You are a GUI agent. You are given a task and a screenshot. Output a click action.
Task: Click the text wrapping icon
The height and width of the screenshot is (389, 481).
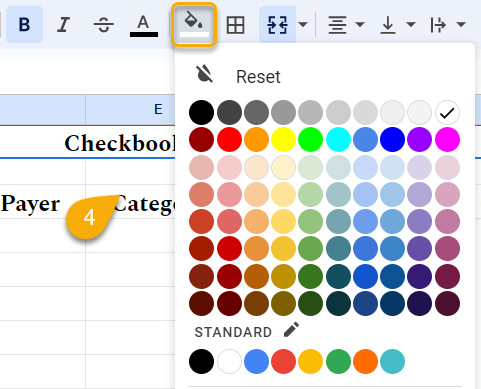coord(438,25)
